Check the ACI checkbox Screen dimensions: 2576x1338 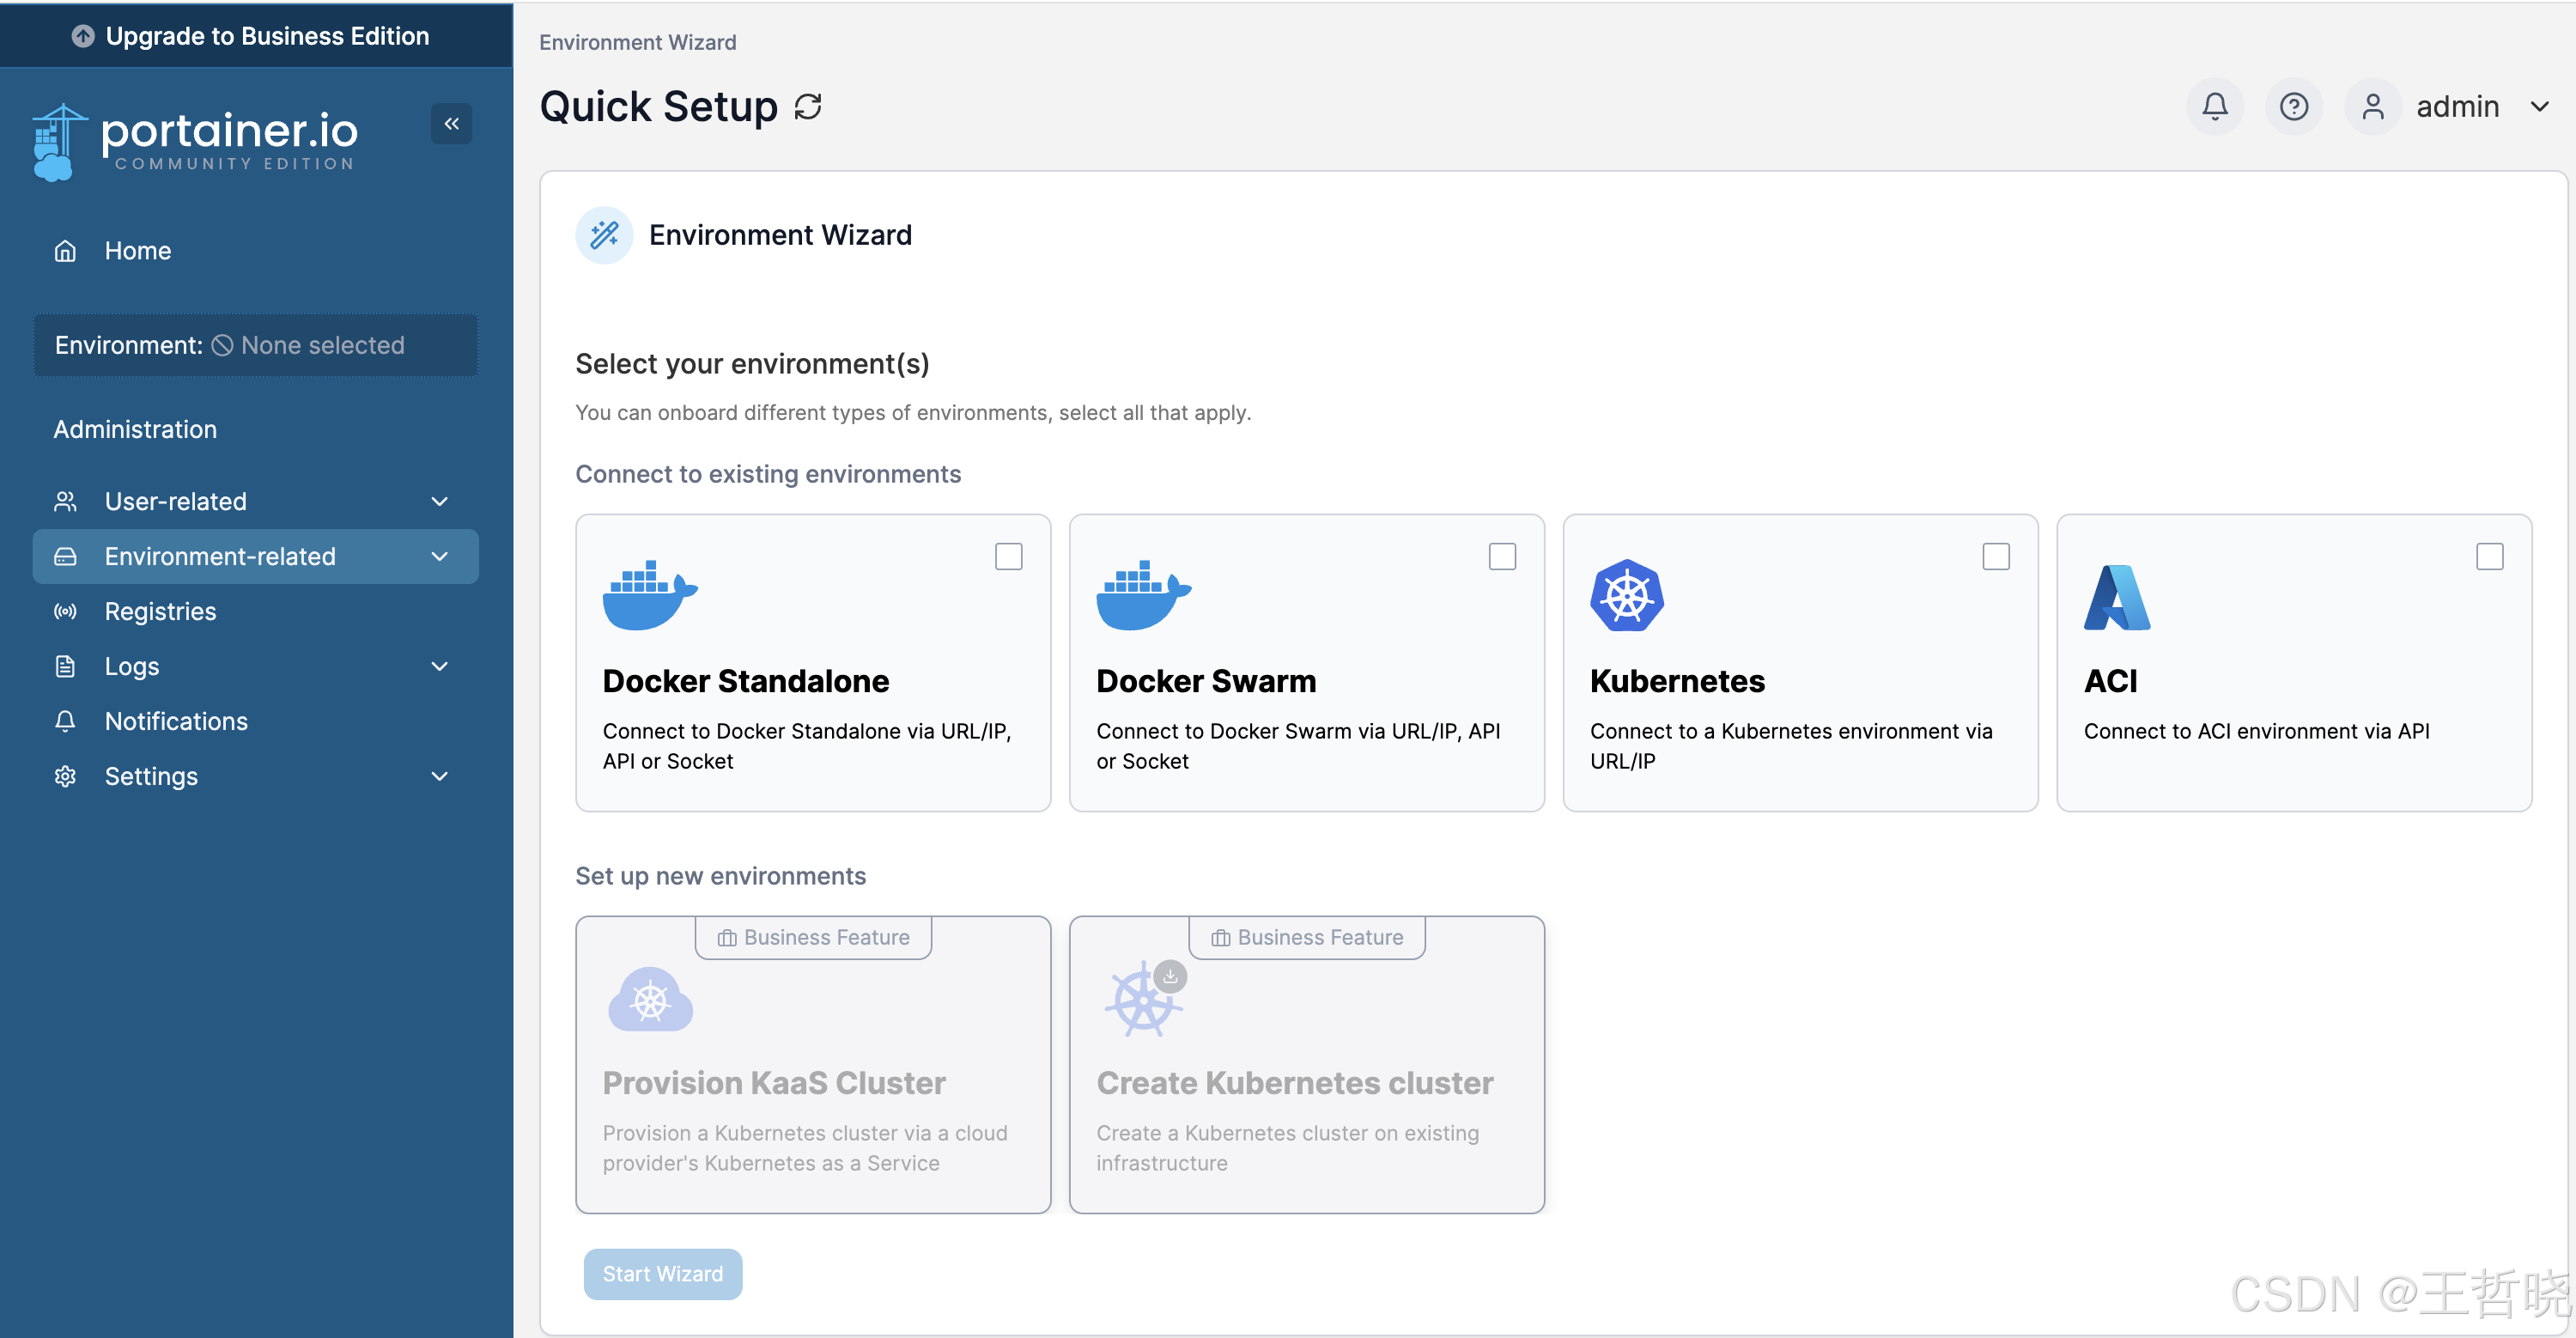click(x=2490, y=556)
